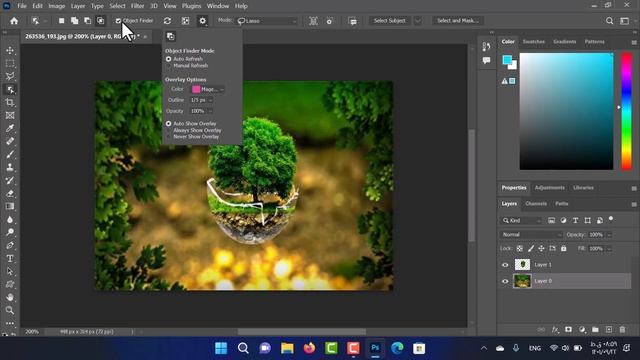Select the Horizontal Type tool

(10, 258)
